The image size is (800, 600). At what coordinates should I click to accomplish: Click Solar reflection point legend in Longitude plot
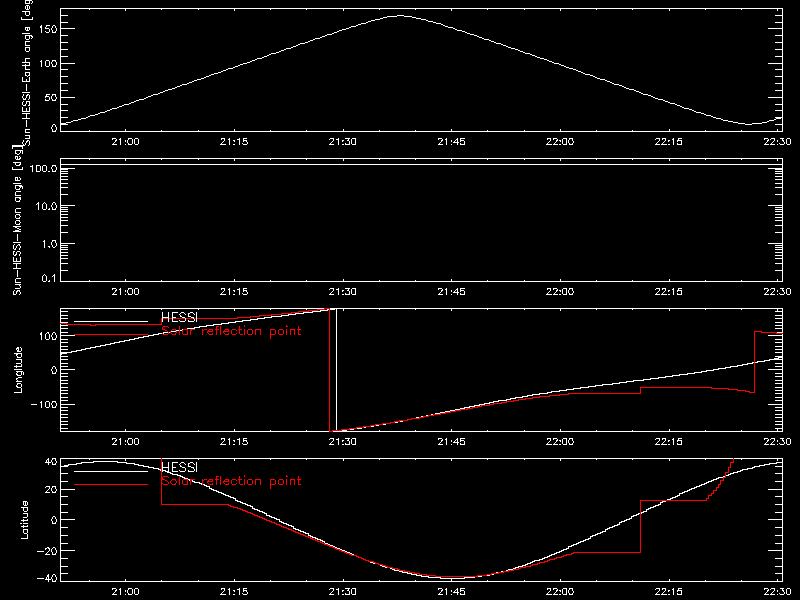231,331
